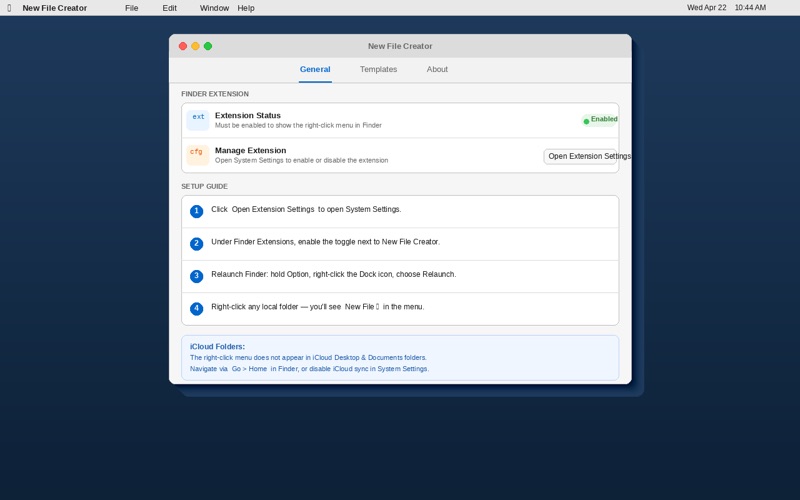Open the Help menu
This screenshot has width=800, height=500.
[x=246, y=8]
